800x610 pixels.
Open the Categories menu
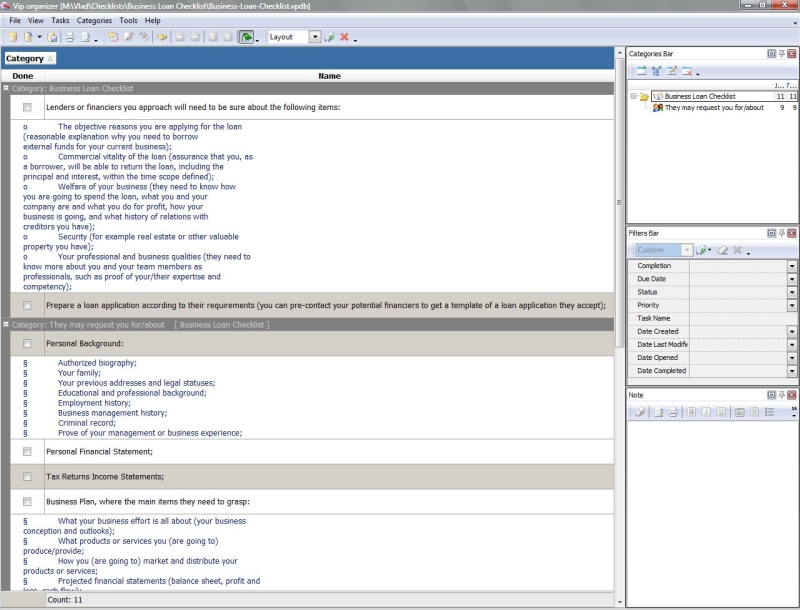(x=94, y=20)
